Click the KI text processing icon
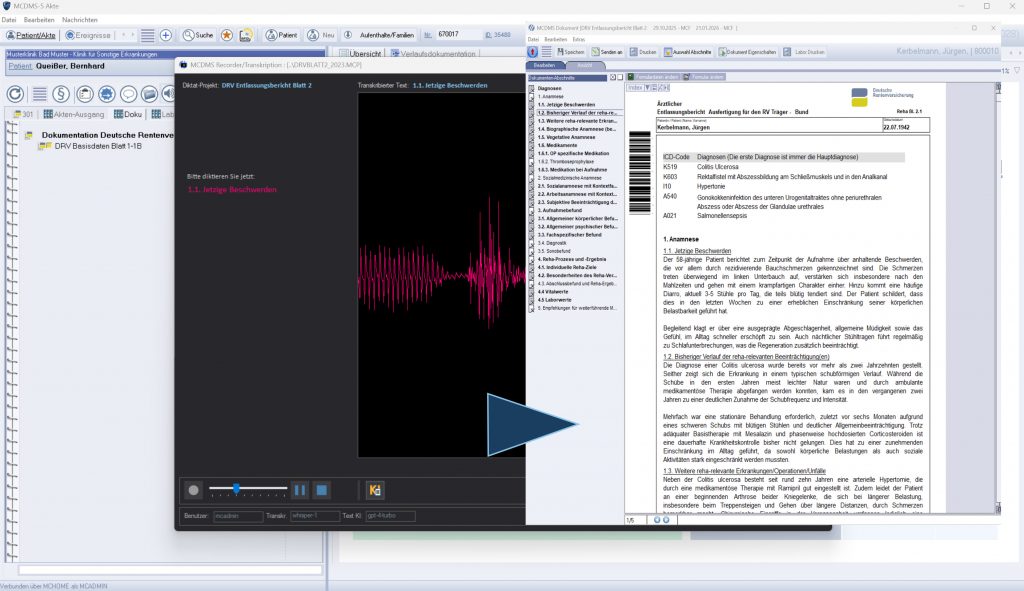The width and height of the screenshot is (1024, 591). (x=376, y=490)
